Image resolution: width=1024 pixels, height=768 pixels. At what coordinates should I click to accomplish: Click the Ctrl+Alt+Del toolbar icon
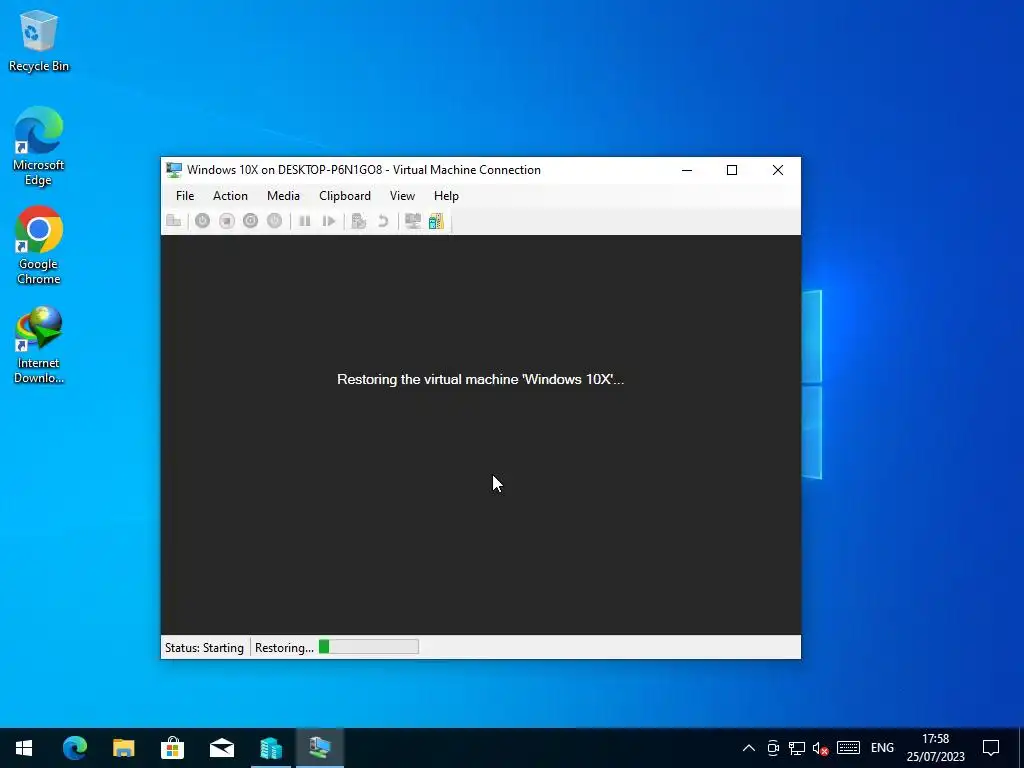coord(174,221)
